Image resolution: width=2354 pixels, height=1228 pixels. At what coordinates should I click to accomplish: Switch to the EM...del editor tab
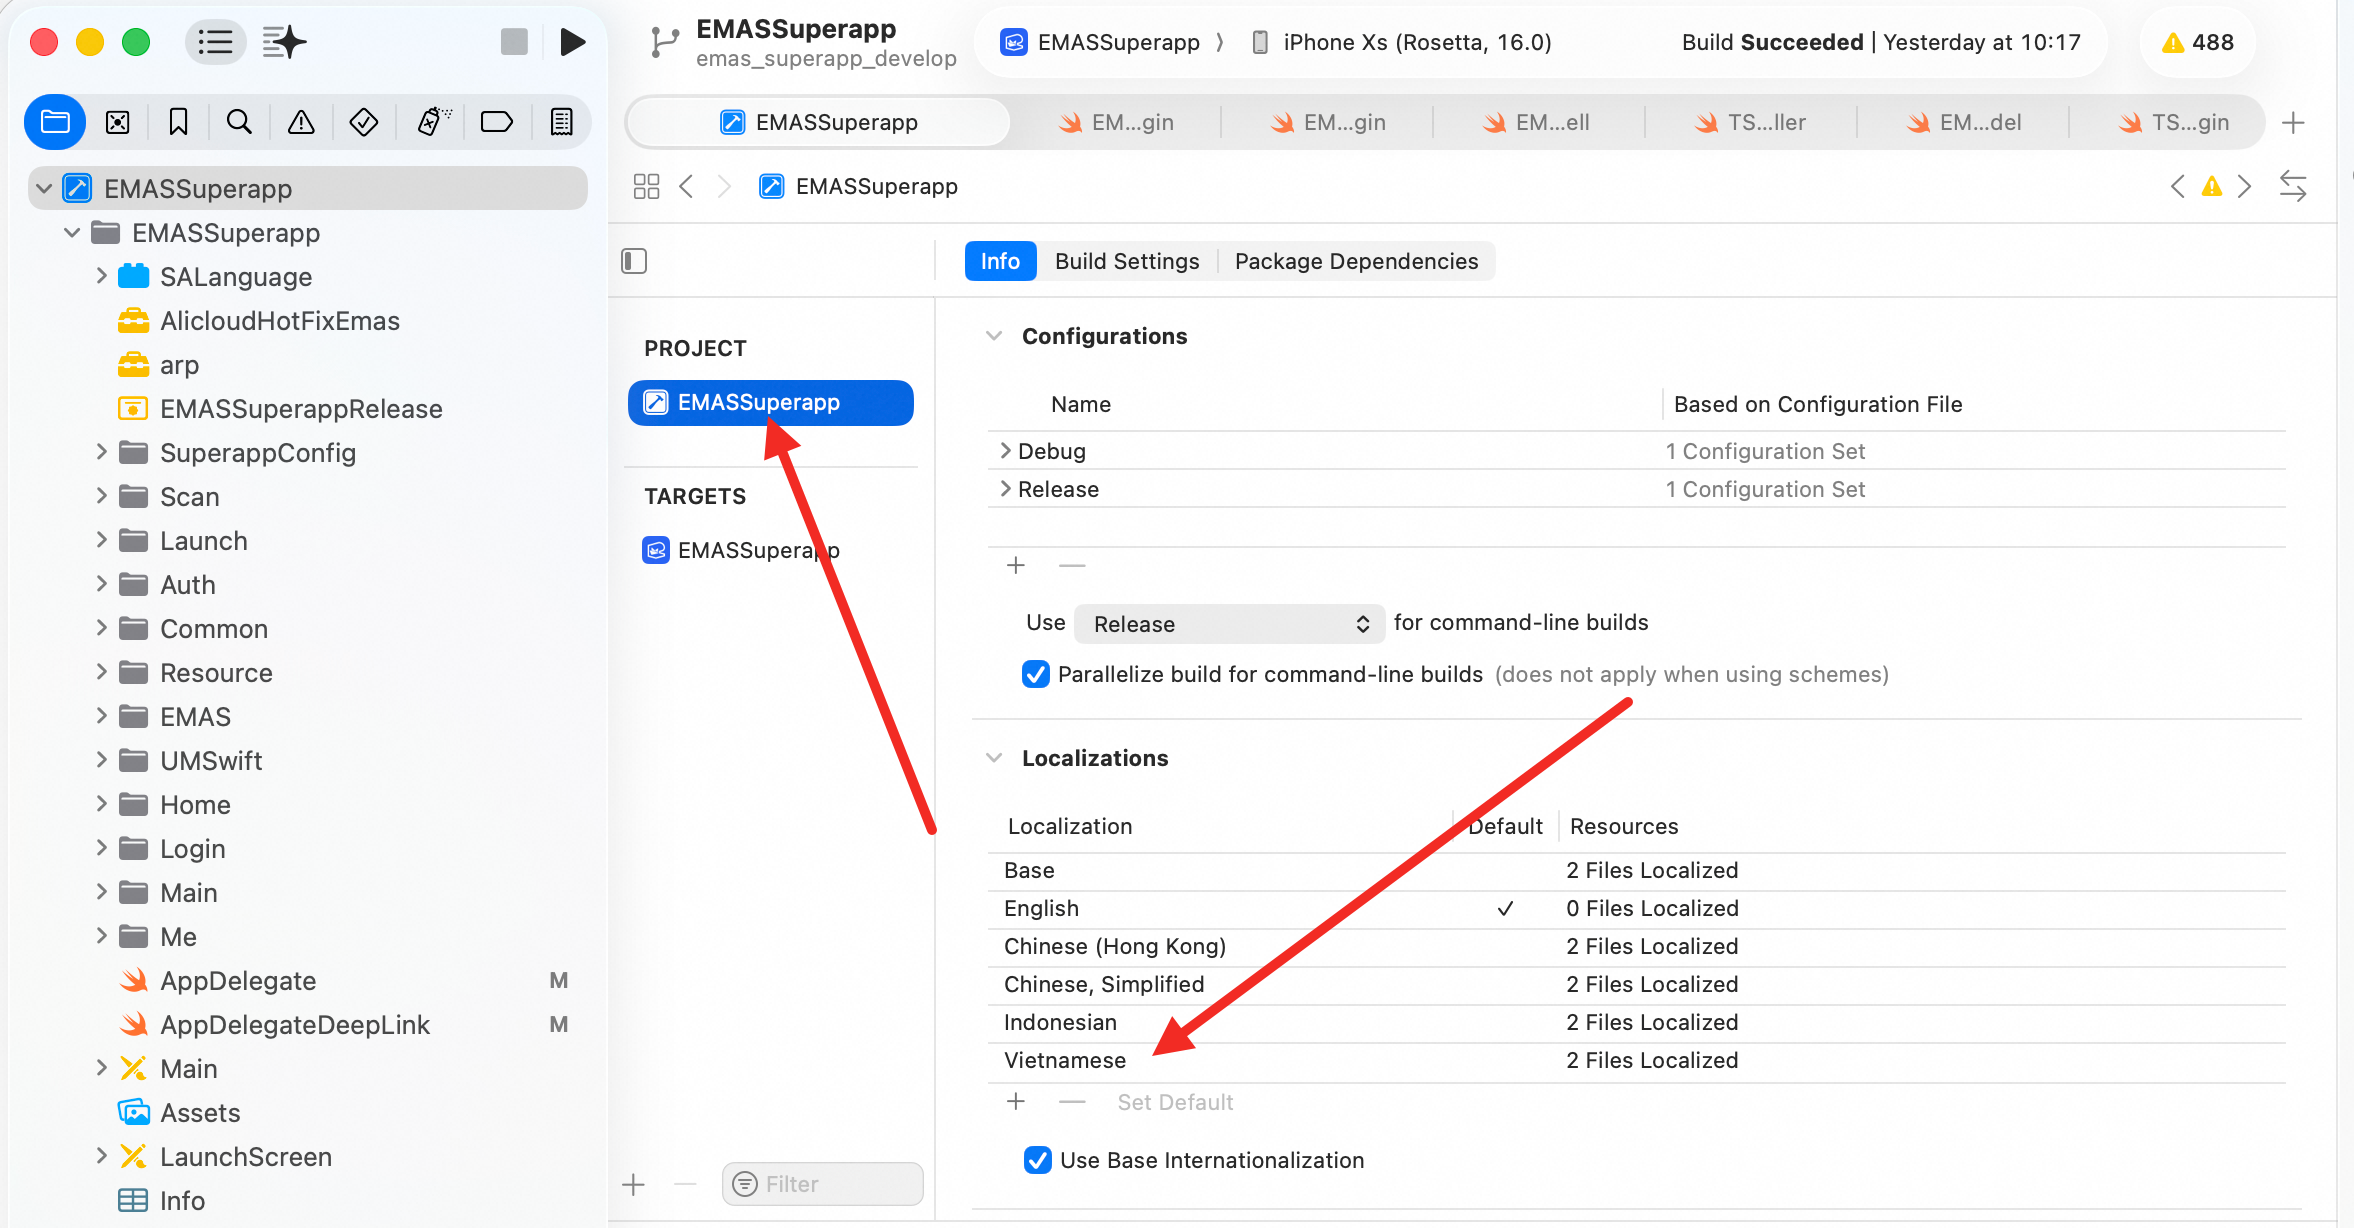(x=1964, y=122)
